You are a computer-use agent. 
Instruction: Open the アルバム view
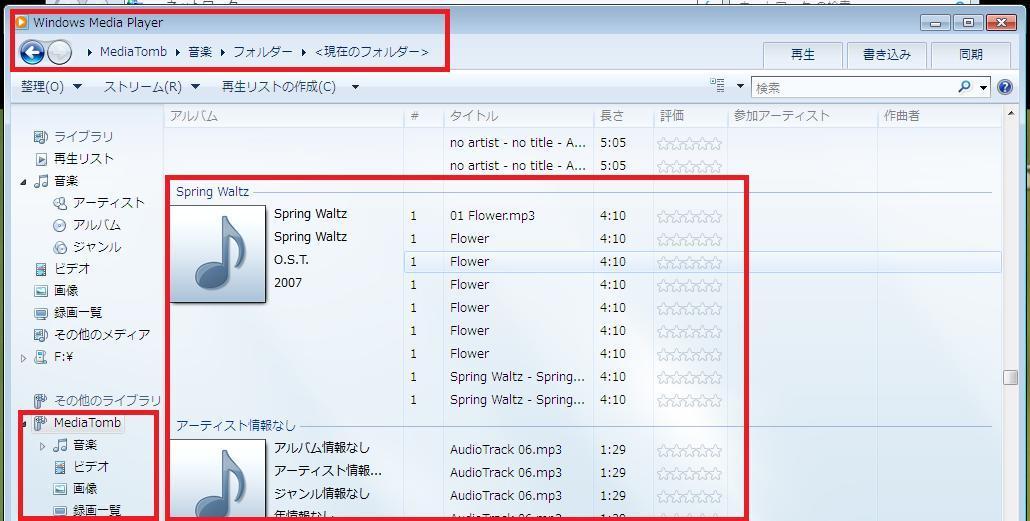(97, 225)
